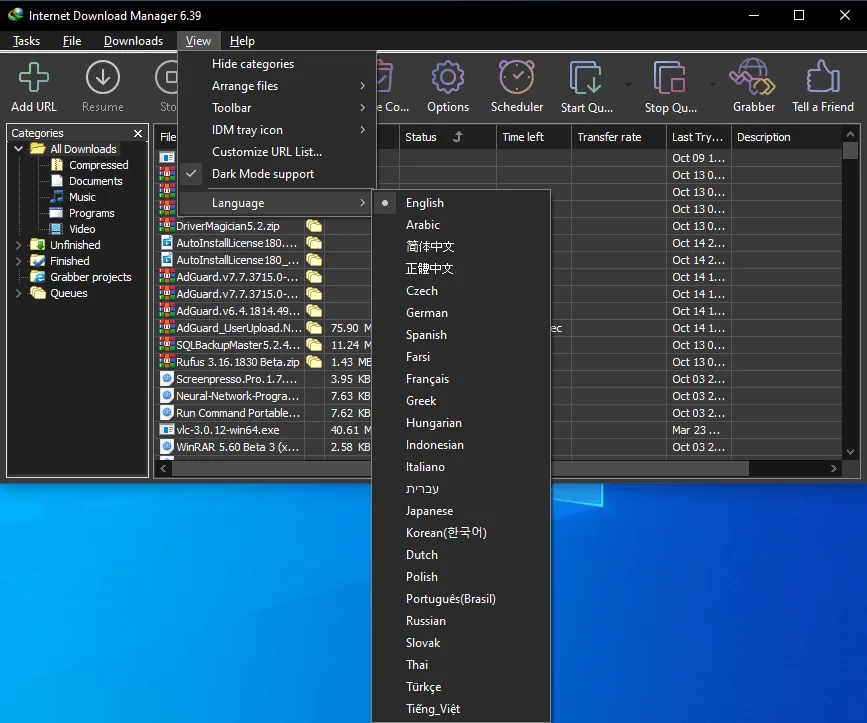Image resolution: width=867 pixels, height=723 pixels.
Task: Open the IDM tray icon submenu
Action: (276, 130)
